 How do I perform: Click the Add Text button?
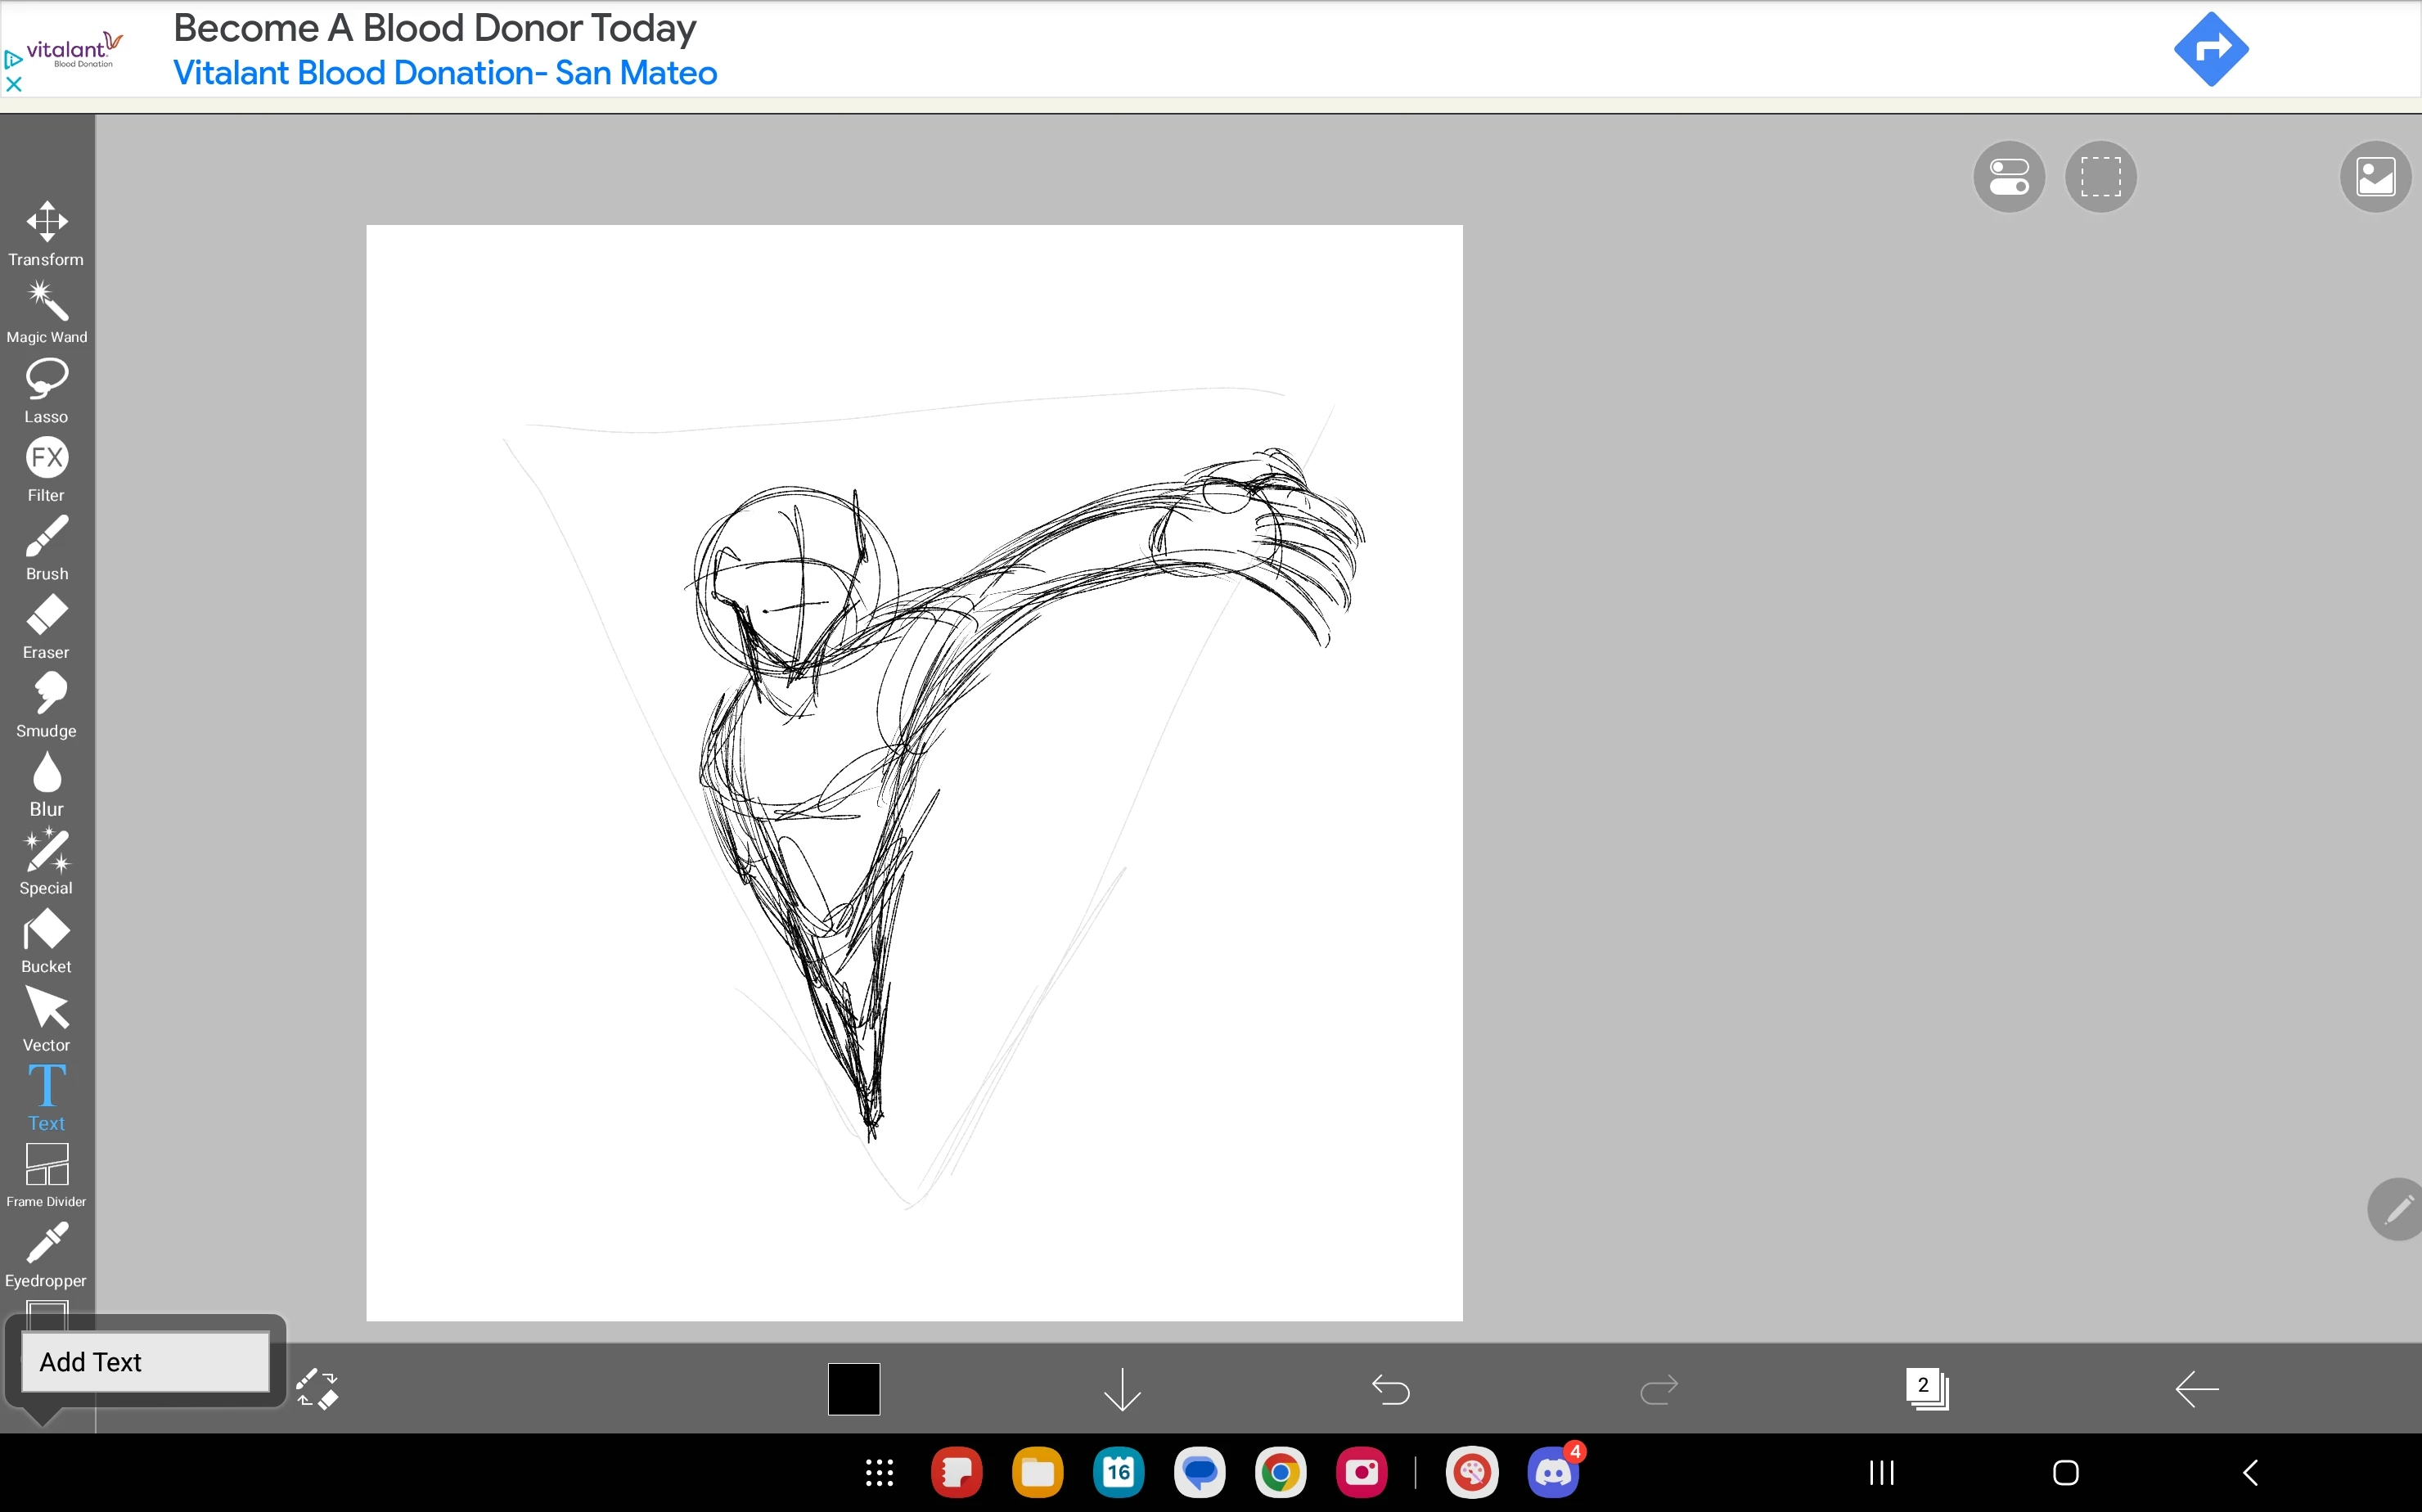tap(145, 1362)
